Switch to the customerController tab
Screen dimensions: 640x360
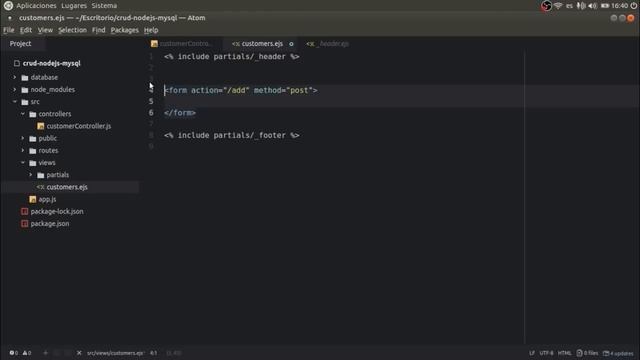click(x=182, y=44)
